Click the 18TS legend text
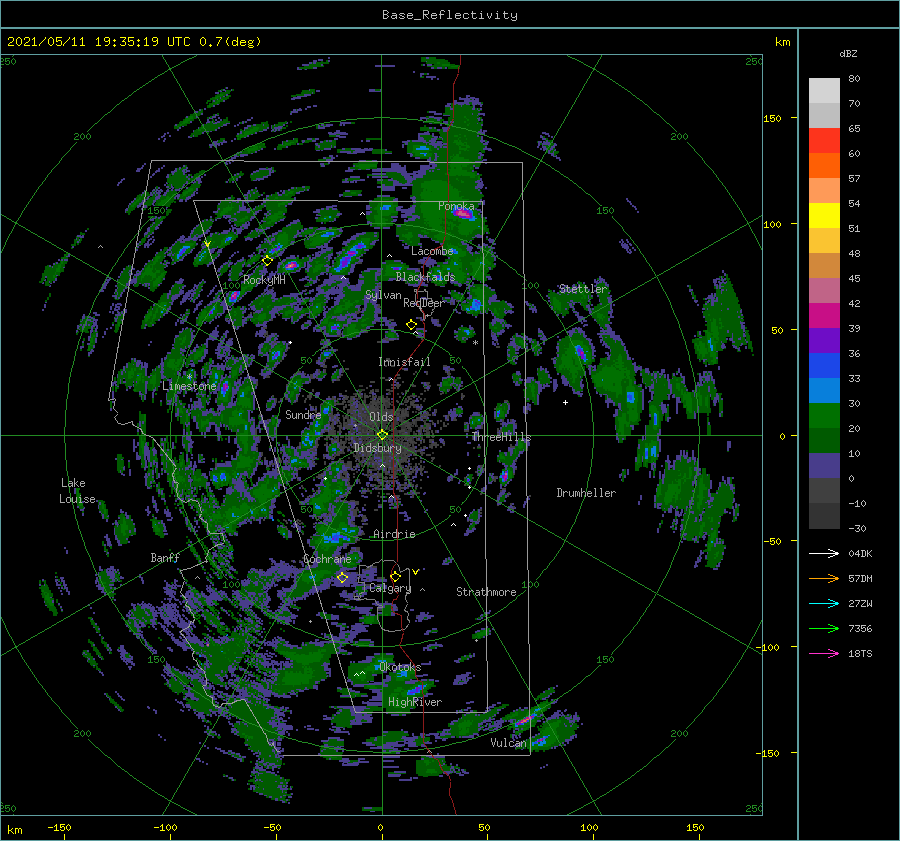 coord(860,653)
